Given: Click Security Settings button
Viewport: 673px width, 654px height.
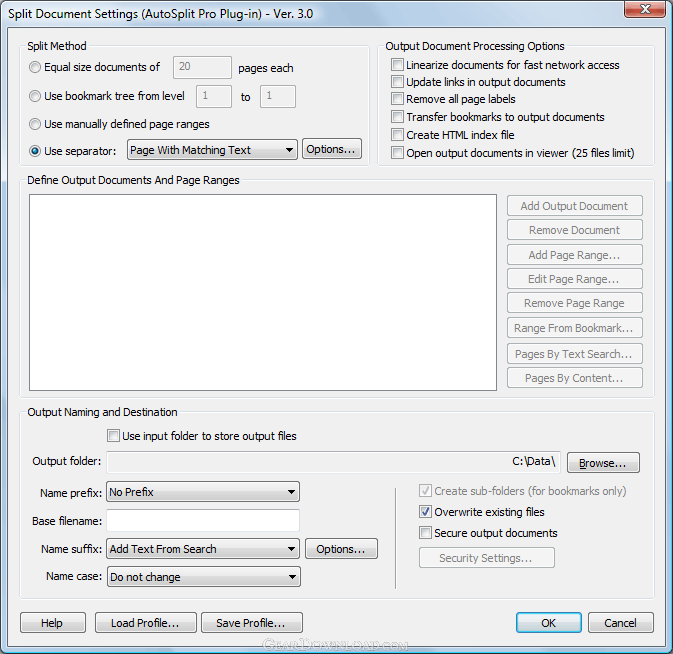Looking at the screenshot, I should [487, 558].
